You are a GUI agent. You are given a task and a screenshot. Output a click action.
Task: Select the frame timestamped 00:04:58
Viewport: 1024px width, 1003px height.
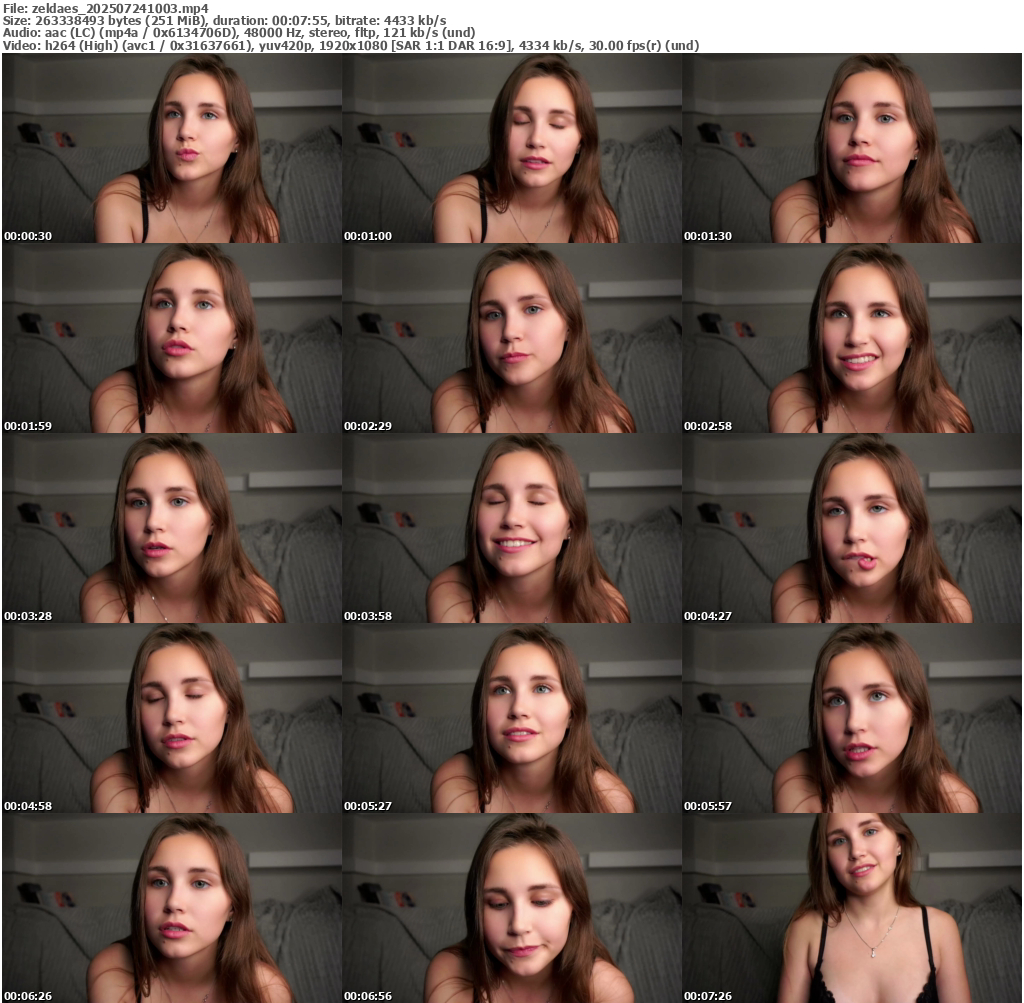[x=171, y=718]
